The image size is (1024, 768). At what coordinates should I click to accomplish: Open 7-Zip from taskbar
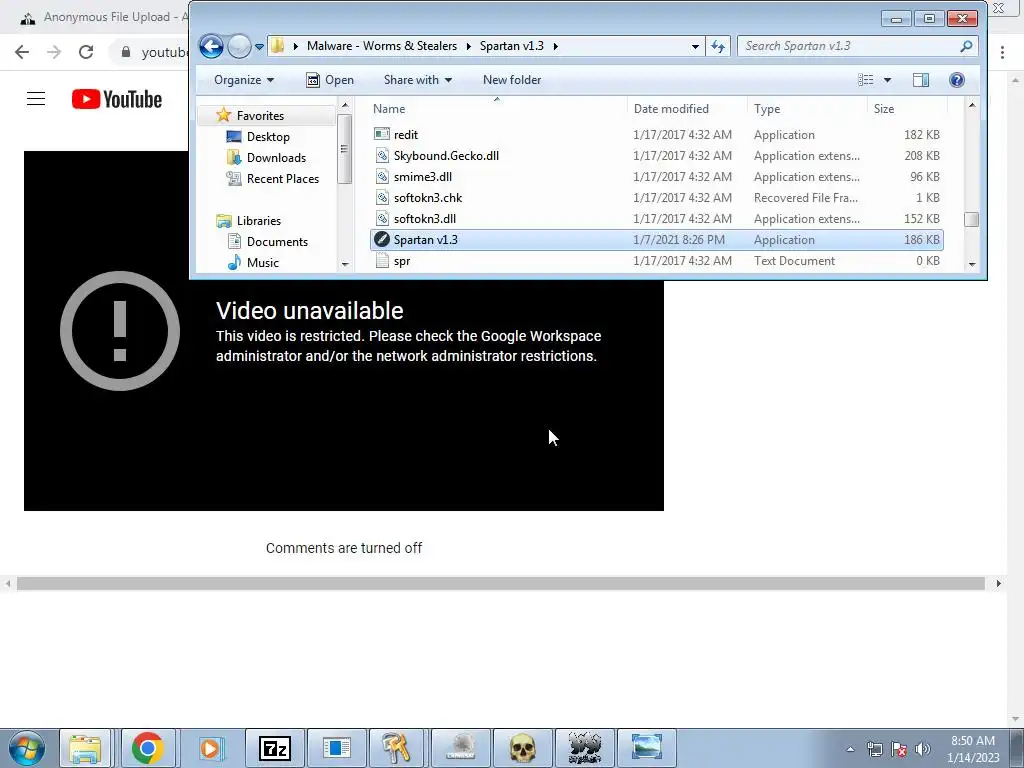point(274,748)
